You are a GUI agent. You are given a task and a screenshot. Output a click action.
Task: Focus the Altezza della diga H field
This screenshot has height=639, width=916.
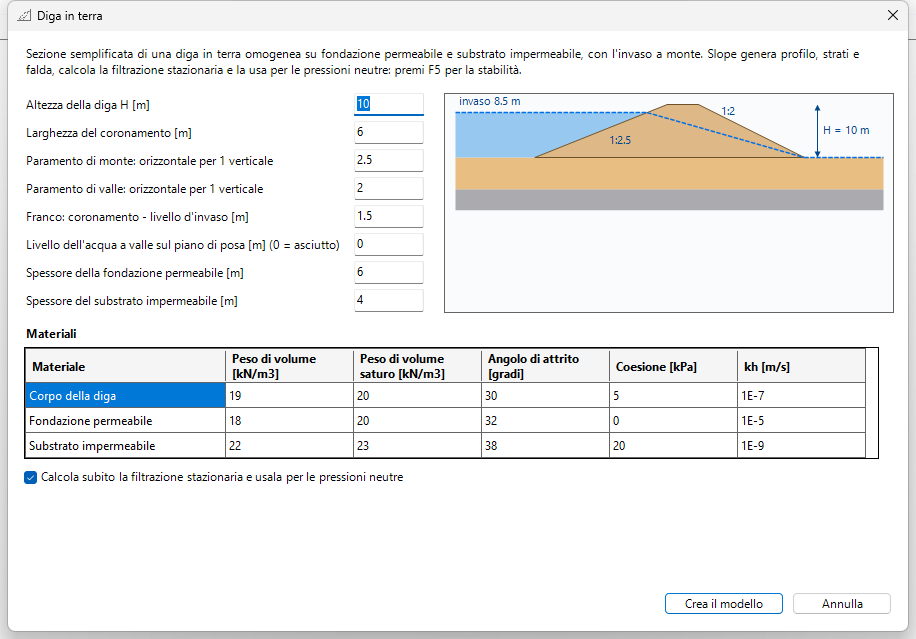coord(388,104)
